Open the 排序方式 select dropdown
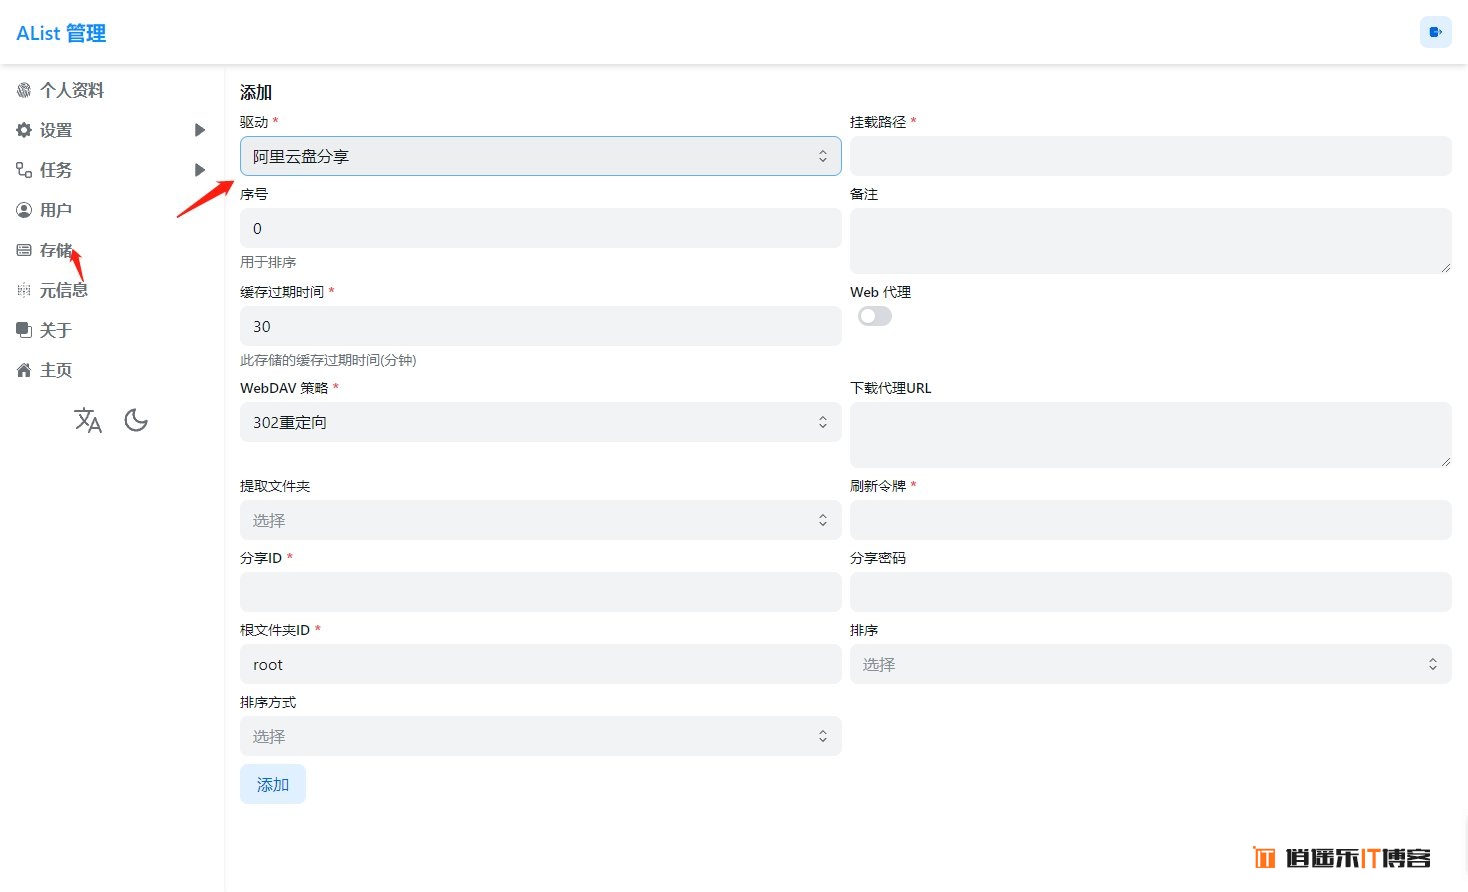This screenshot has height=892, width=1468. pyautogui.click(x=541, y=736)
